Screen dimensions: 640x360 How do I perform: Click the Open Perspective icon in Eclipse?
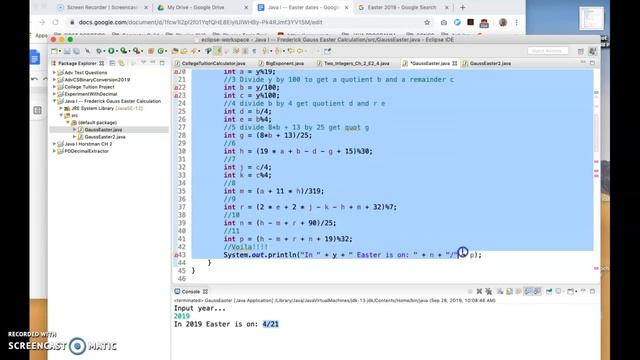[x=580, y=51]
